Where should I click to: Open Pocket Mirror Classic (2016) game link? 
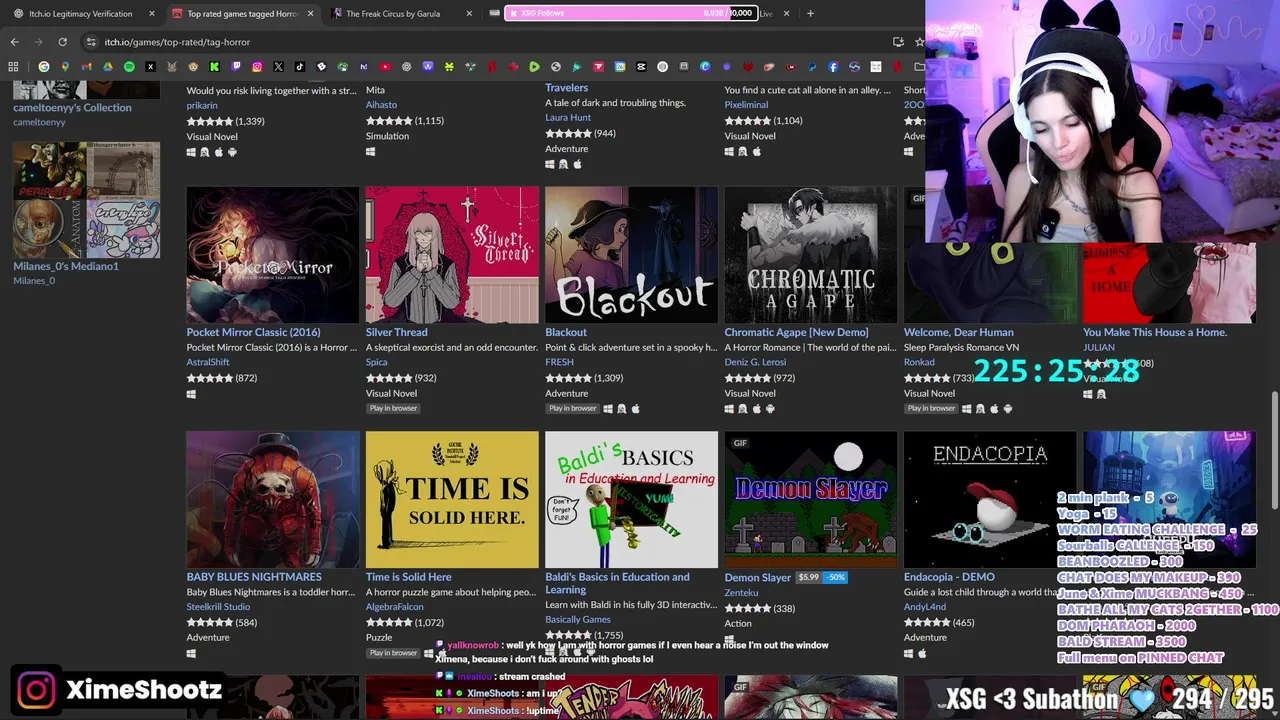tap(253, 332)
